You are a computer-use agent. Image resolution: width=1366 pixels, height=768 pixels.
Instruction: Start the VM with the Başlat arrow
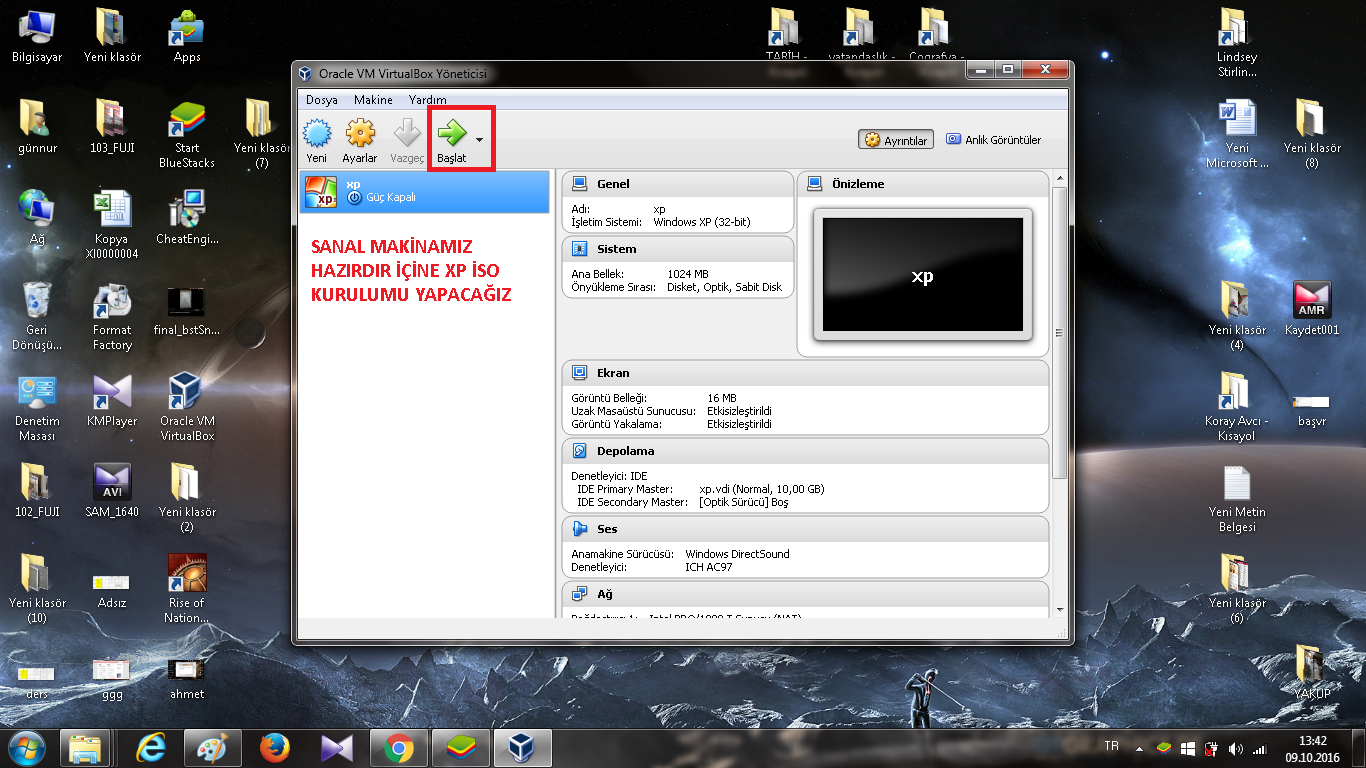pyautogui.click(x=452, y=140)
